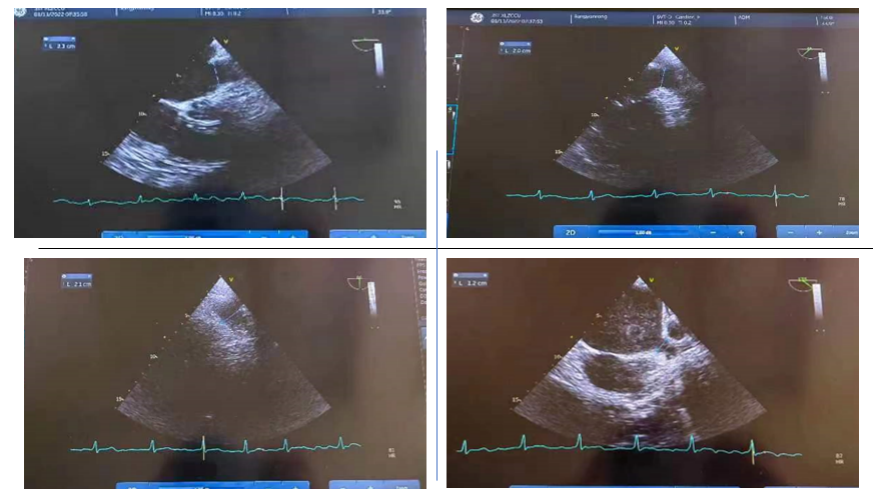Viewport: 873px width, 504px height.
Task: Select the 2D mode button in top-right panel
Action: 571,231
